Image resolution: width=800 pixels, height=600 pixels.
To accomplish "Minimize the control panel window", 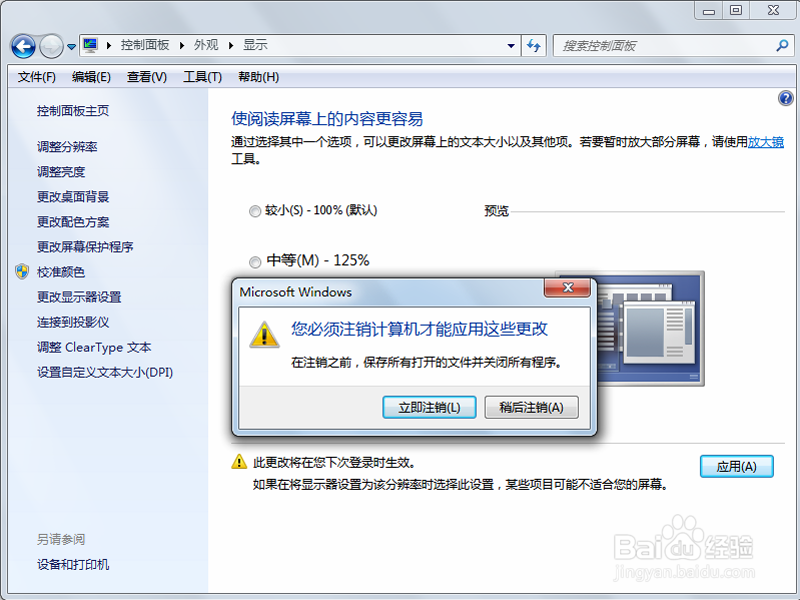I will tap(709, 11).
